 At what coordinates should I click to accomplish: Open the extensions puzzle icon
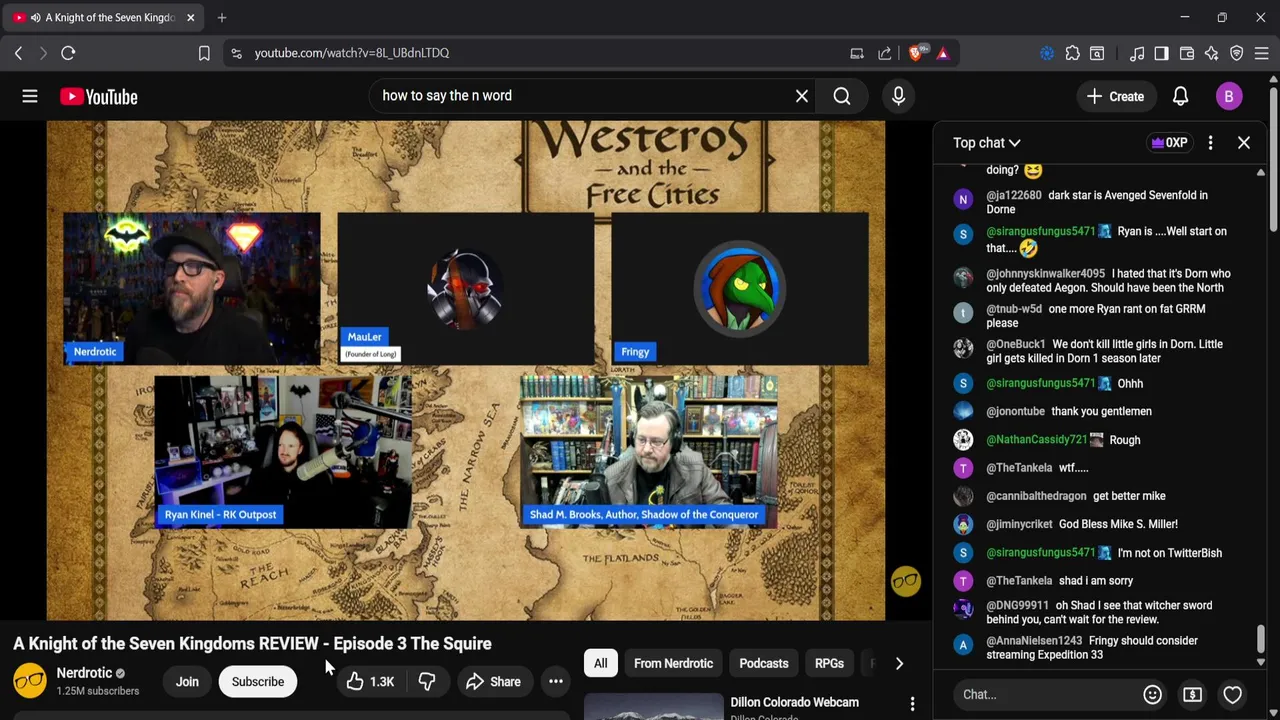[1073, 53]
